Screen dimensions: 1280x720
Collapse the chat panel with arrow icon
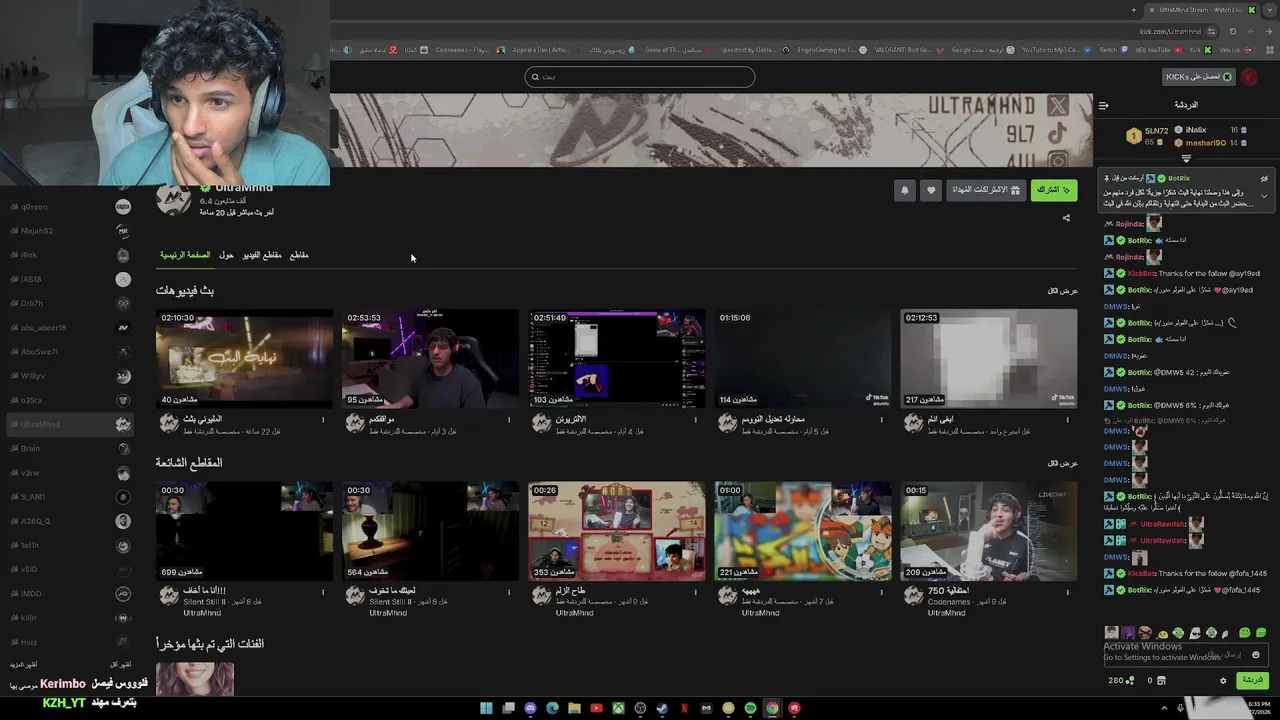[x=1103, y=105]
